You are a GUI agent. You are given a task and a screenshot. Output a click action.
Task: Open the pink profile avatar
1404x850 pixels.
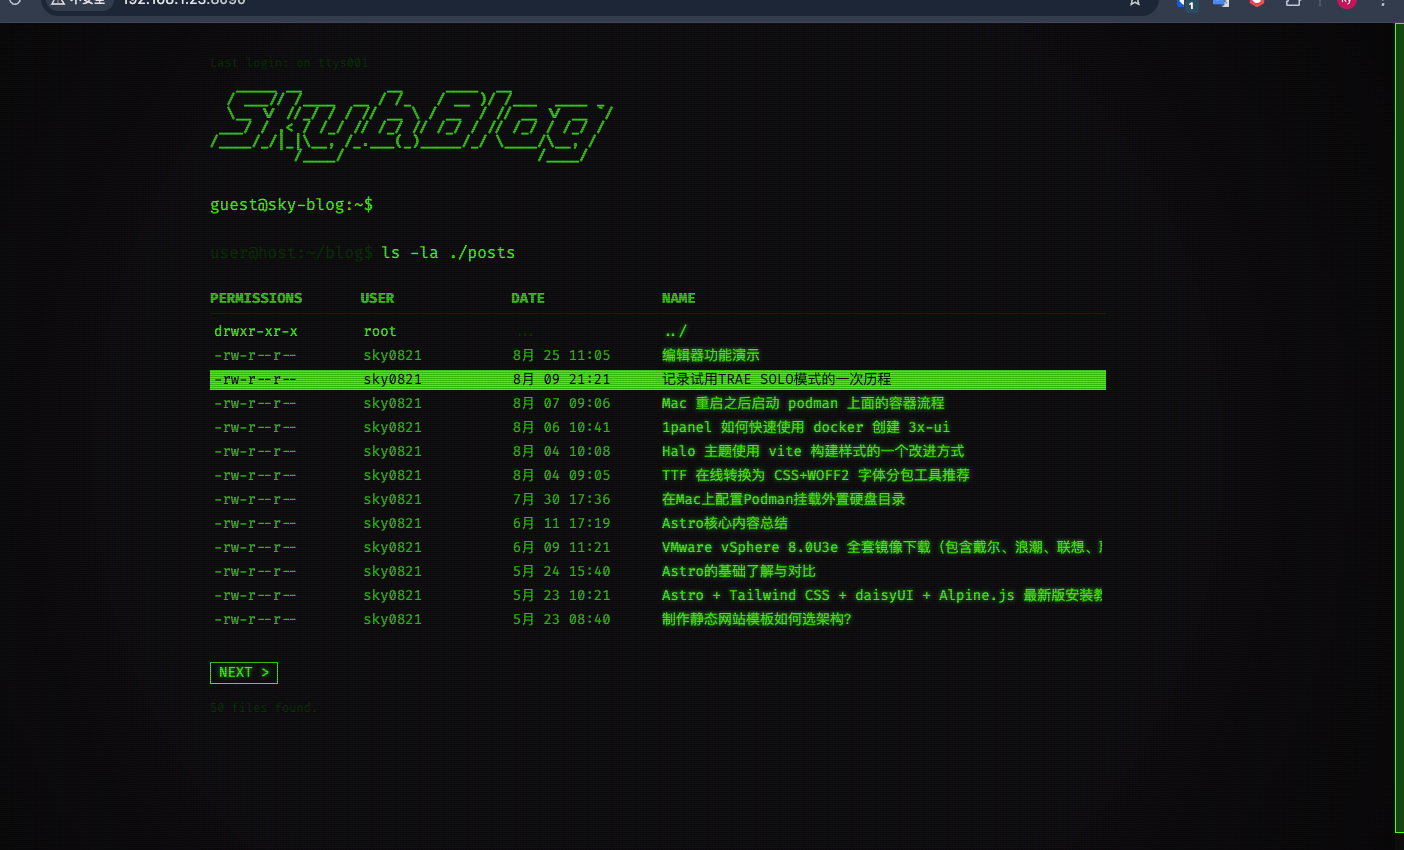coord(1346,3)
